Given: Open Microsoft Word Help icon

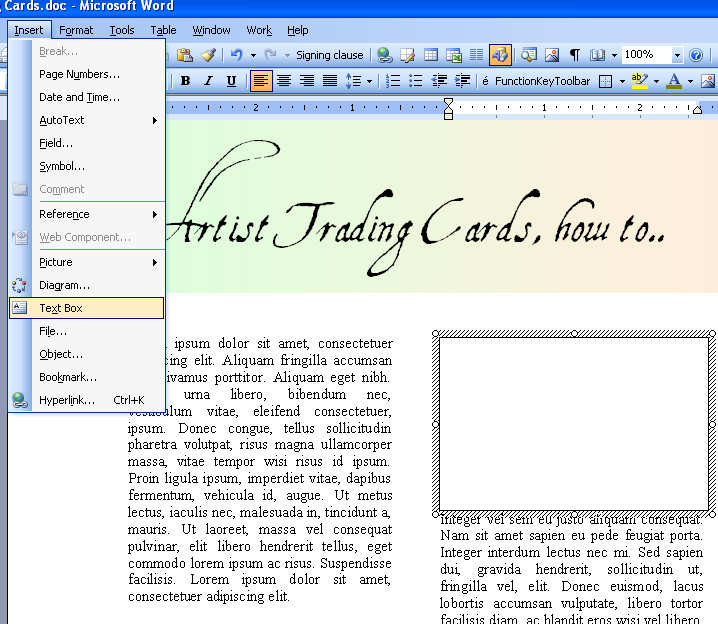Looking at the screenshot, I should click(x=696, y=55).
